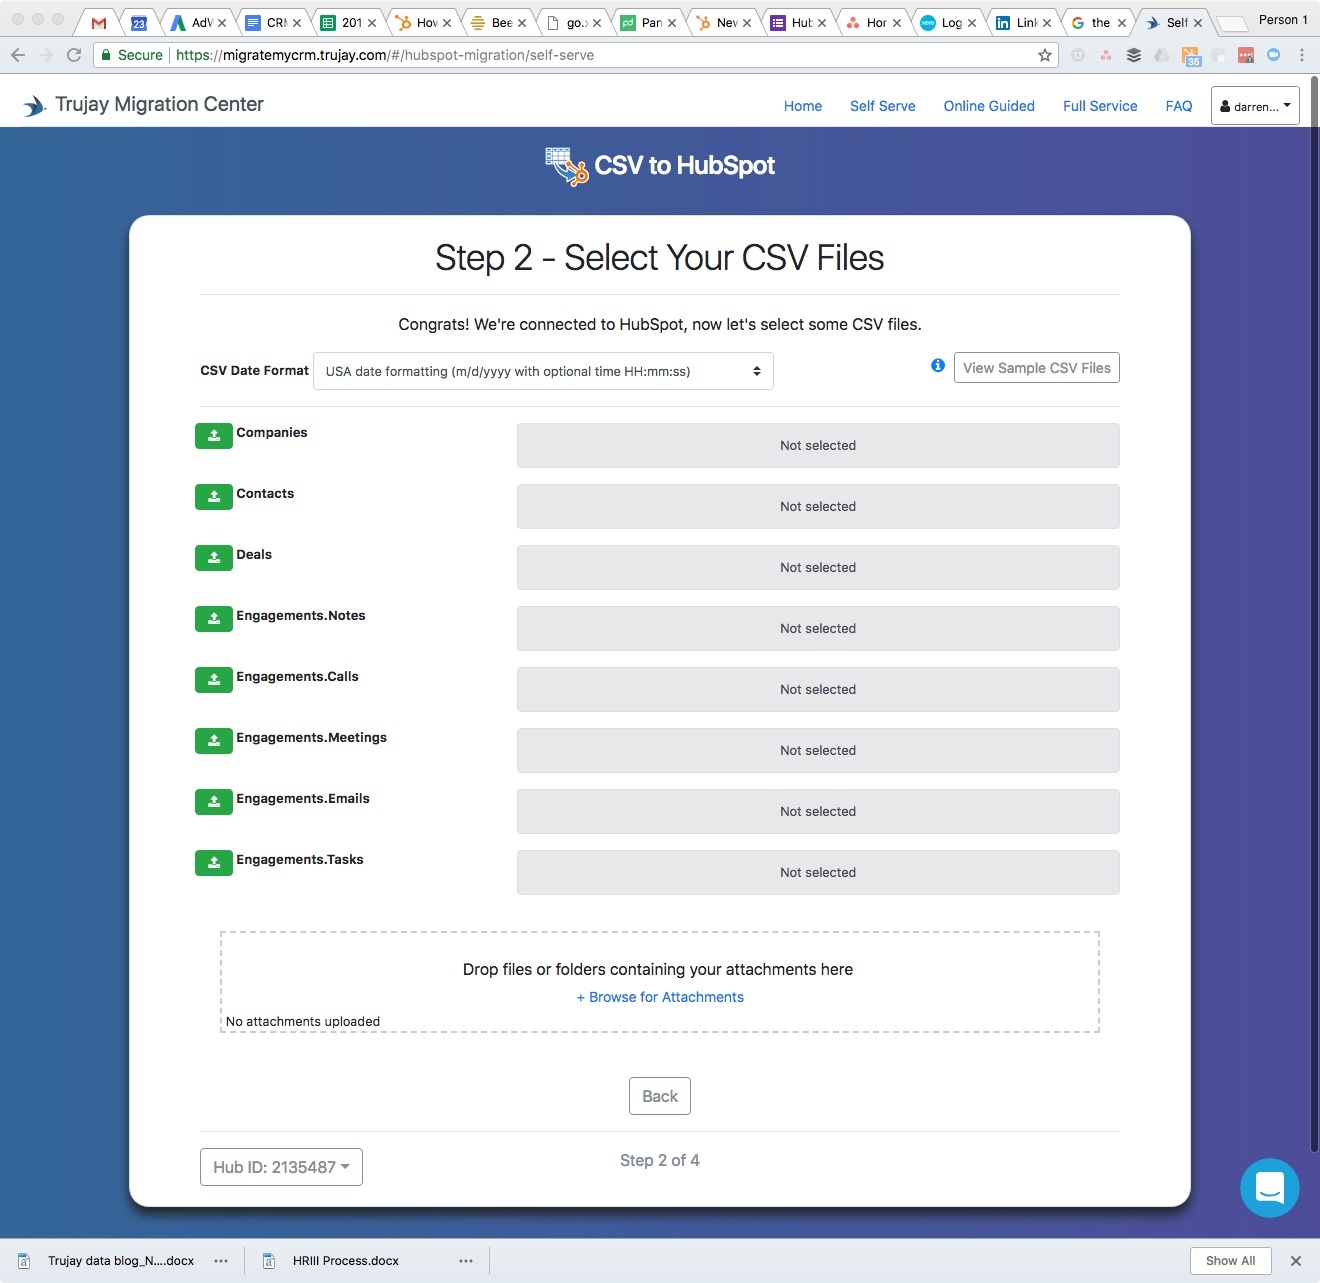Click the Contacts upload icon
This screenshot has height=1283, width=1320.
coord(213,497)
